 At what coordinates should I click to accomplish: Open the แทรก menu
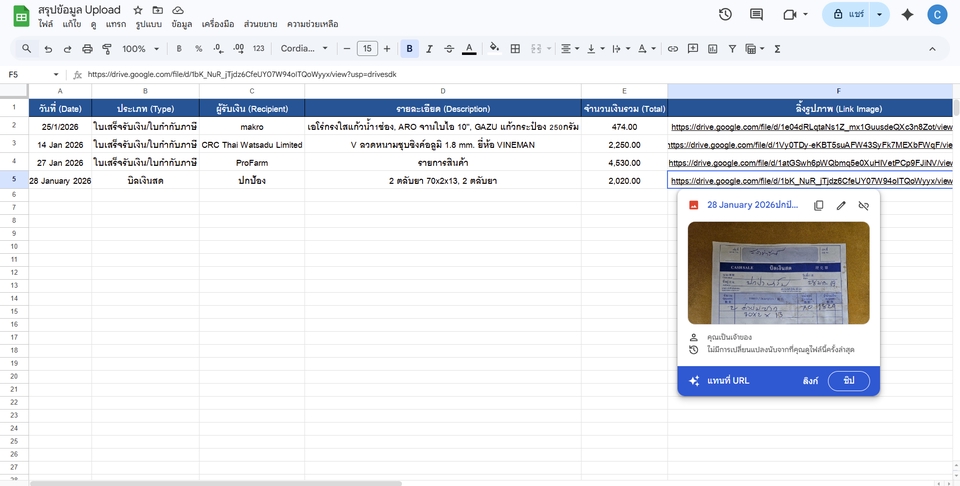116,24
